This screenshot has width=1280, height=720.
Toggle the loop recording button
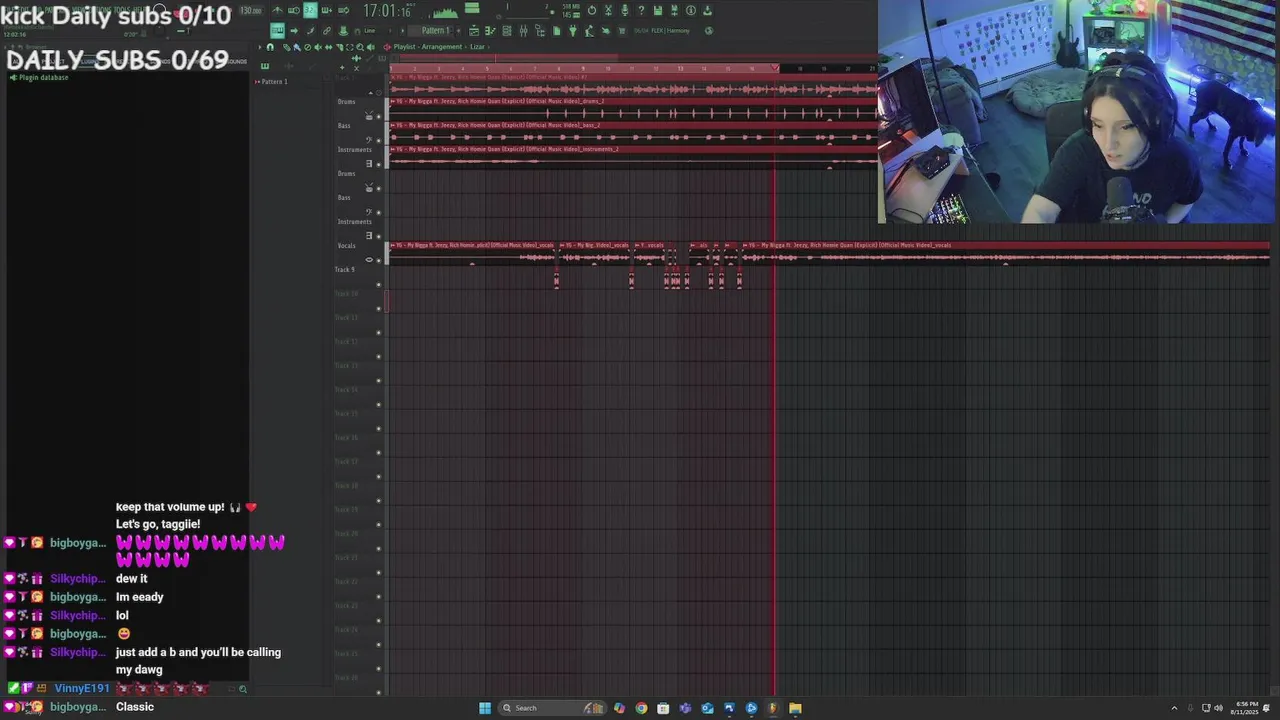pos(343,10)
